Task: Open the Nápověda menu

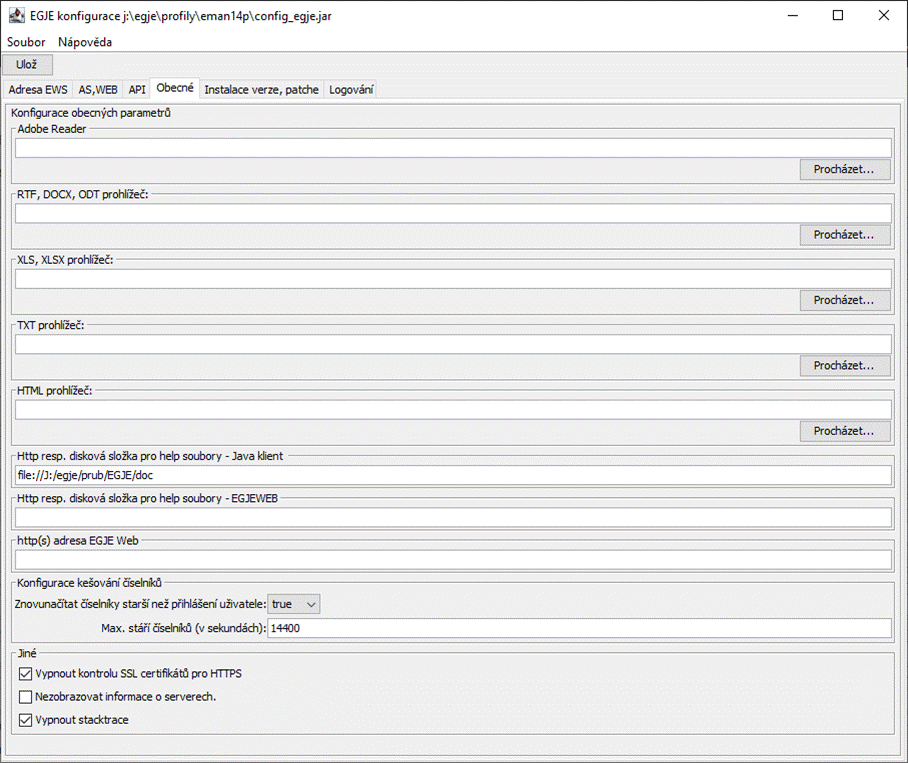Action: 85,42
